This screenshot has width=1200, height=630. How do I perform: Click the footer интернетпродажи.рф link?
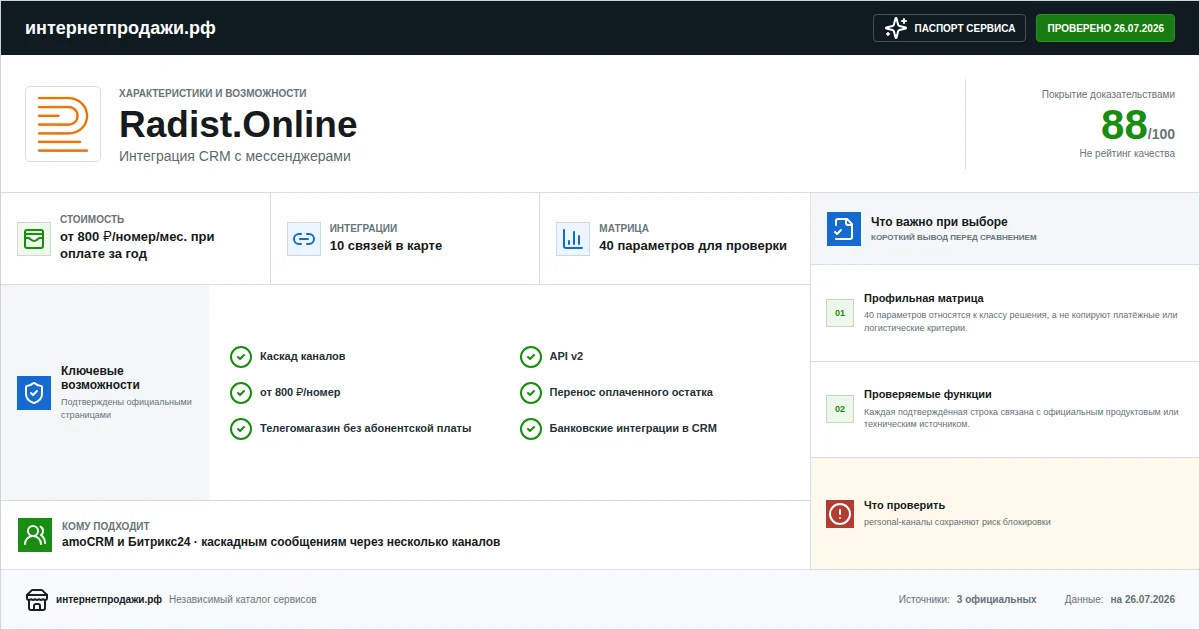109,600
